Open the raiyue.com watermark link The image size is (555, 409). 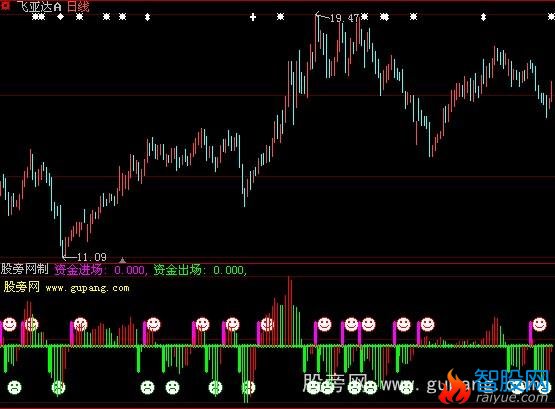point(512,398)
